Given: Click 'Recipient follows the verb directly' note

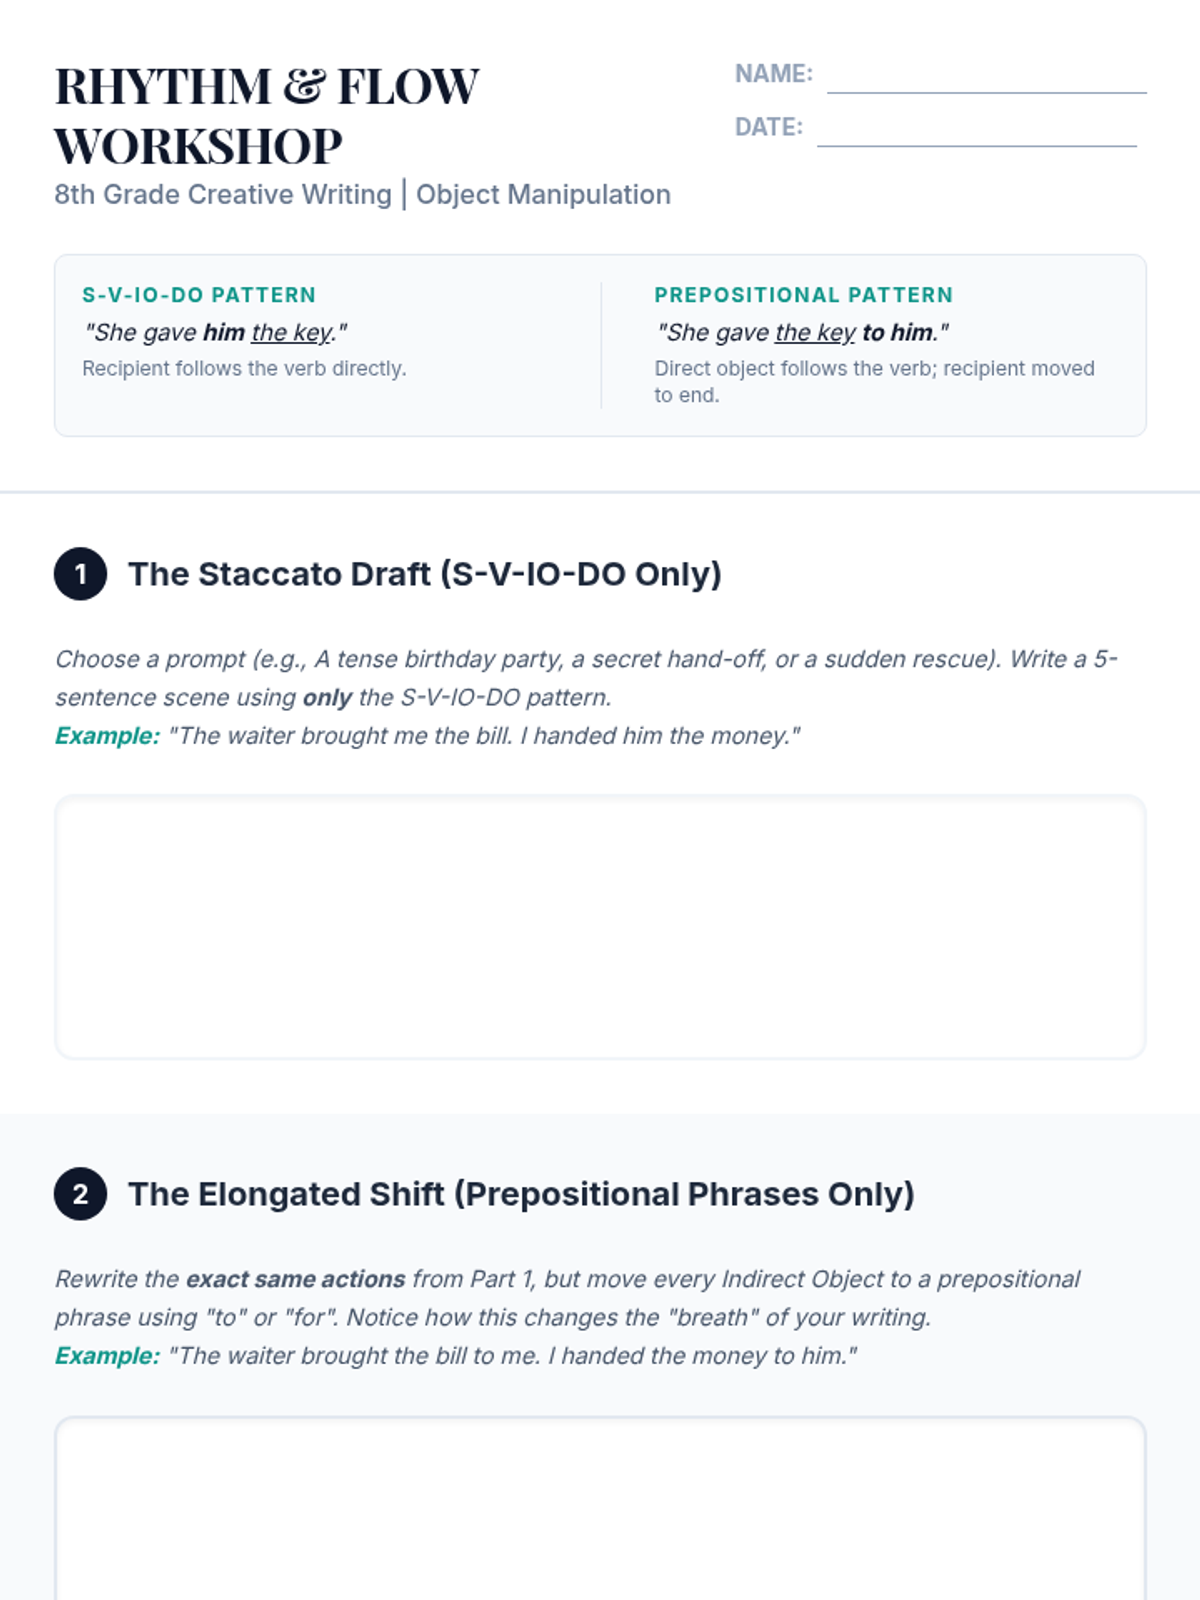Looking at the screenshot, I should click(x=244, y=368).
